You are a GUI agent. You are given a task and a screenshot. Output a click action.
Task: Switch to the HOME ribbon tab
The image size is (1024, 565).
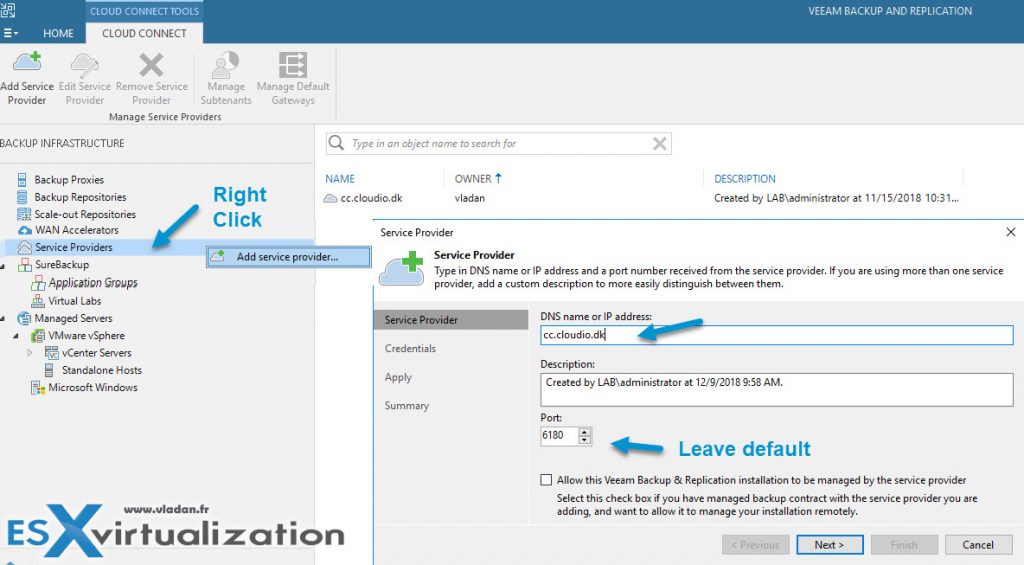[x=58, y=33]
